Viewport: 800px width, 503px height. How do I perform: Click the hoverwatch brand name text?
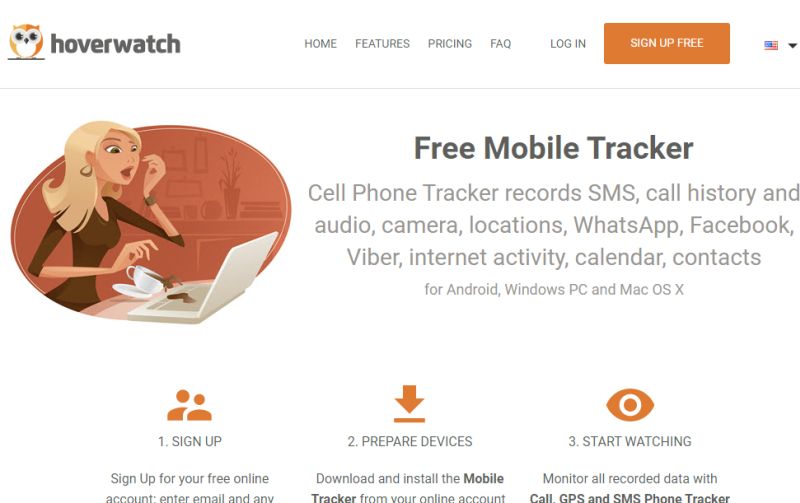pos(115,44)
